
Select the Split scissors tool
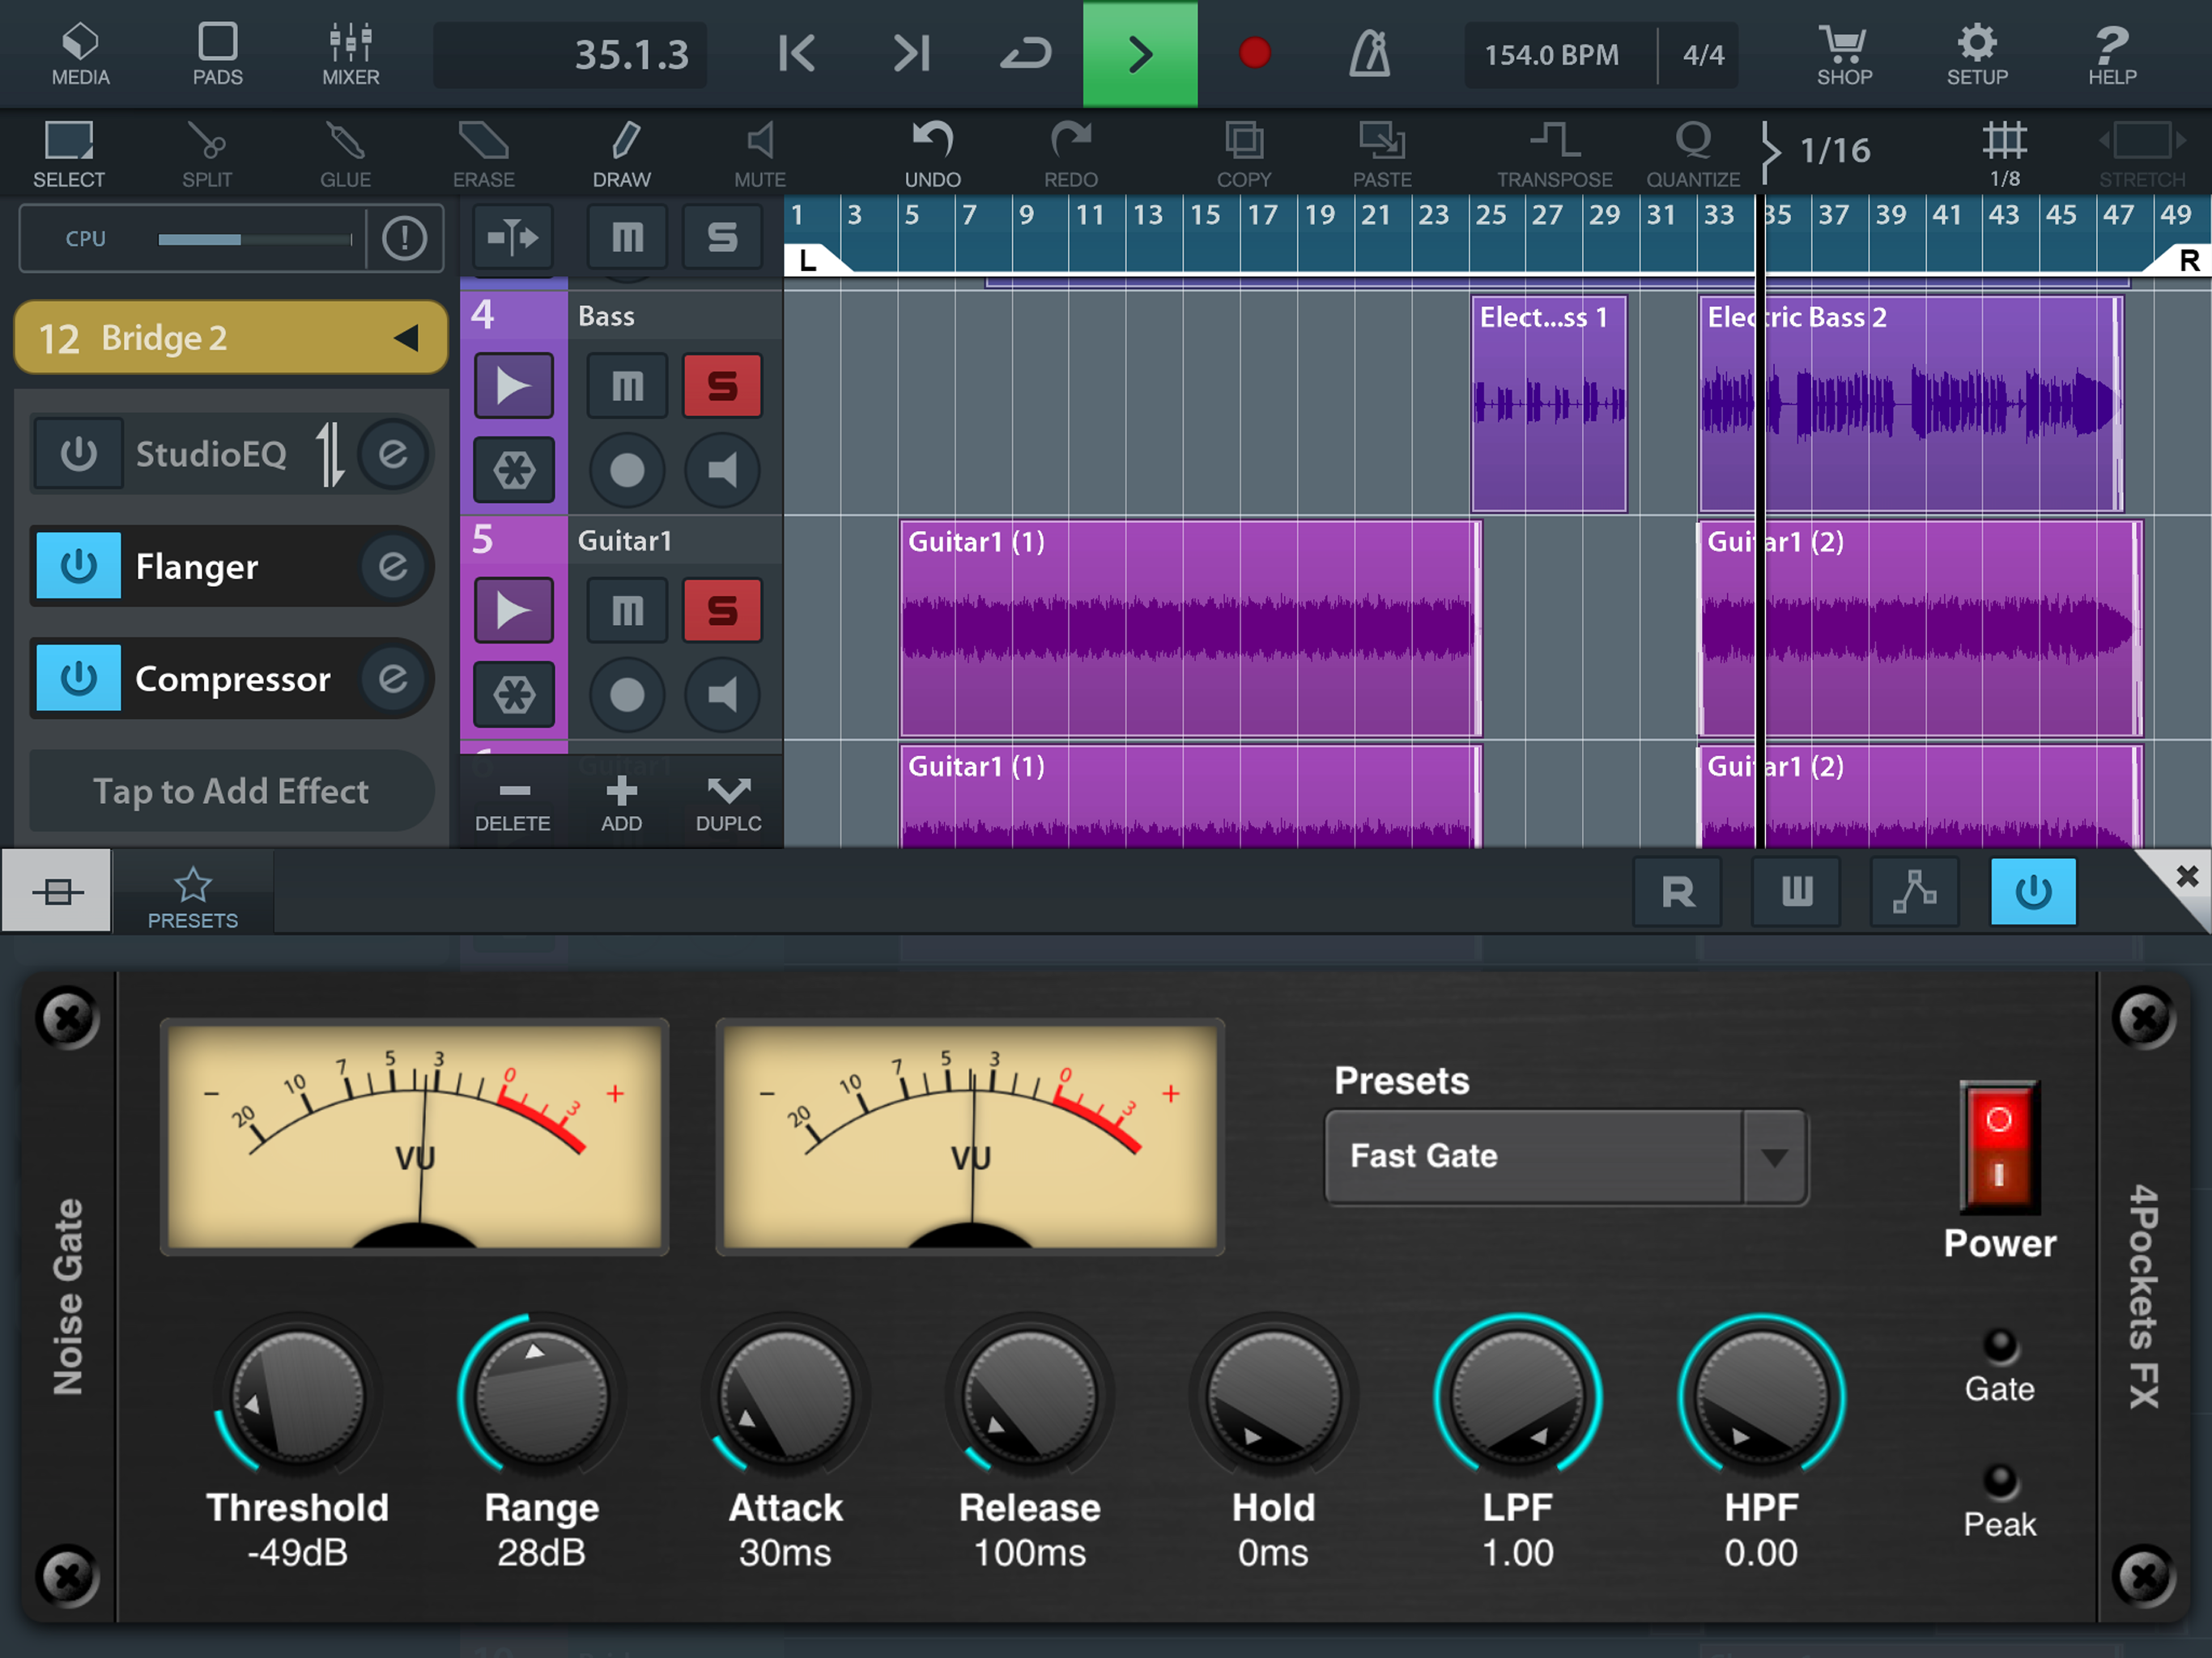click(x=207, y=154)
